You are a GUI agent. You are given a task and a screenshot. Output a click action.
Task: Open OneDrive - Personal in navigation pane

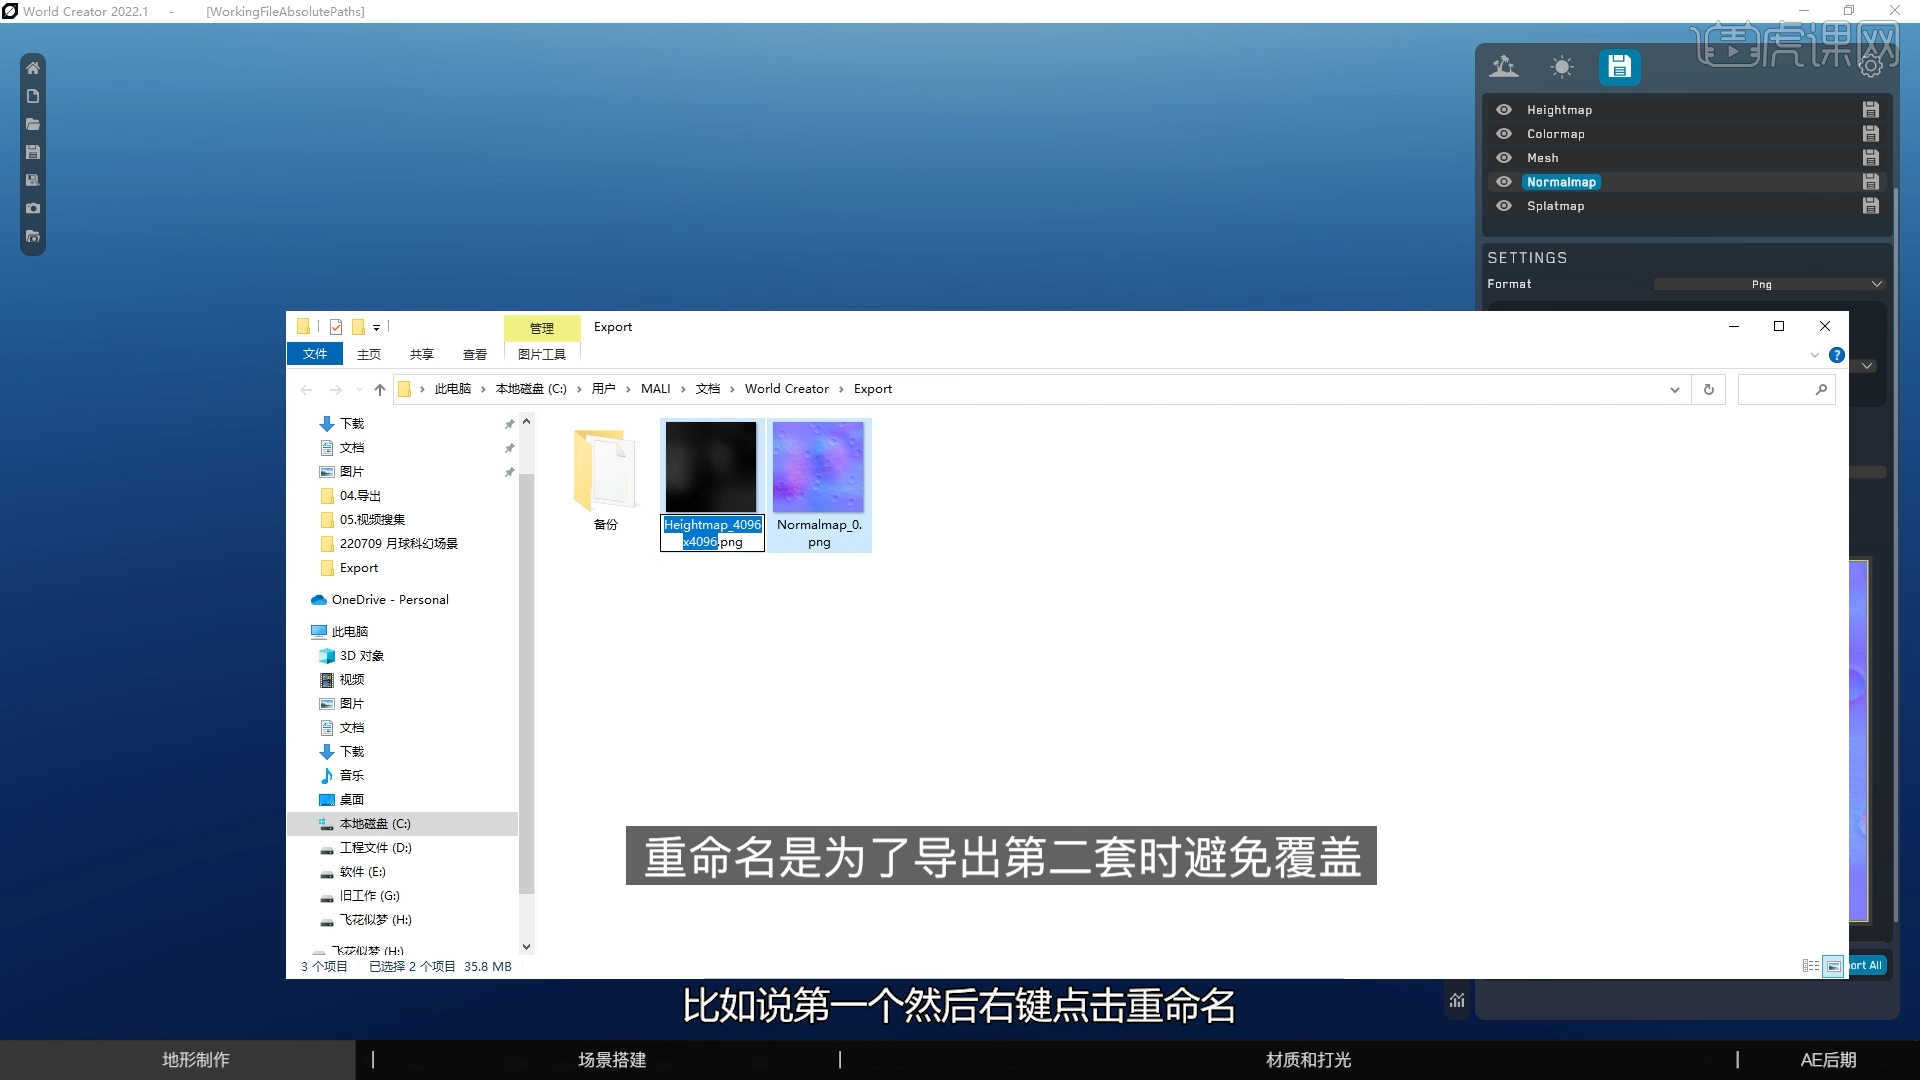pyautogui.click(x=390, y=600)
